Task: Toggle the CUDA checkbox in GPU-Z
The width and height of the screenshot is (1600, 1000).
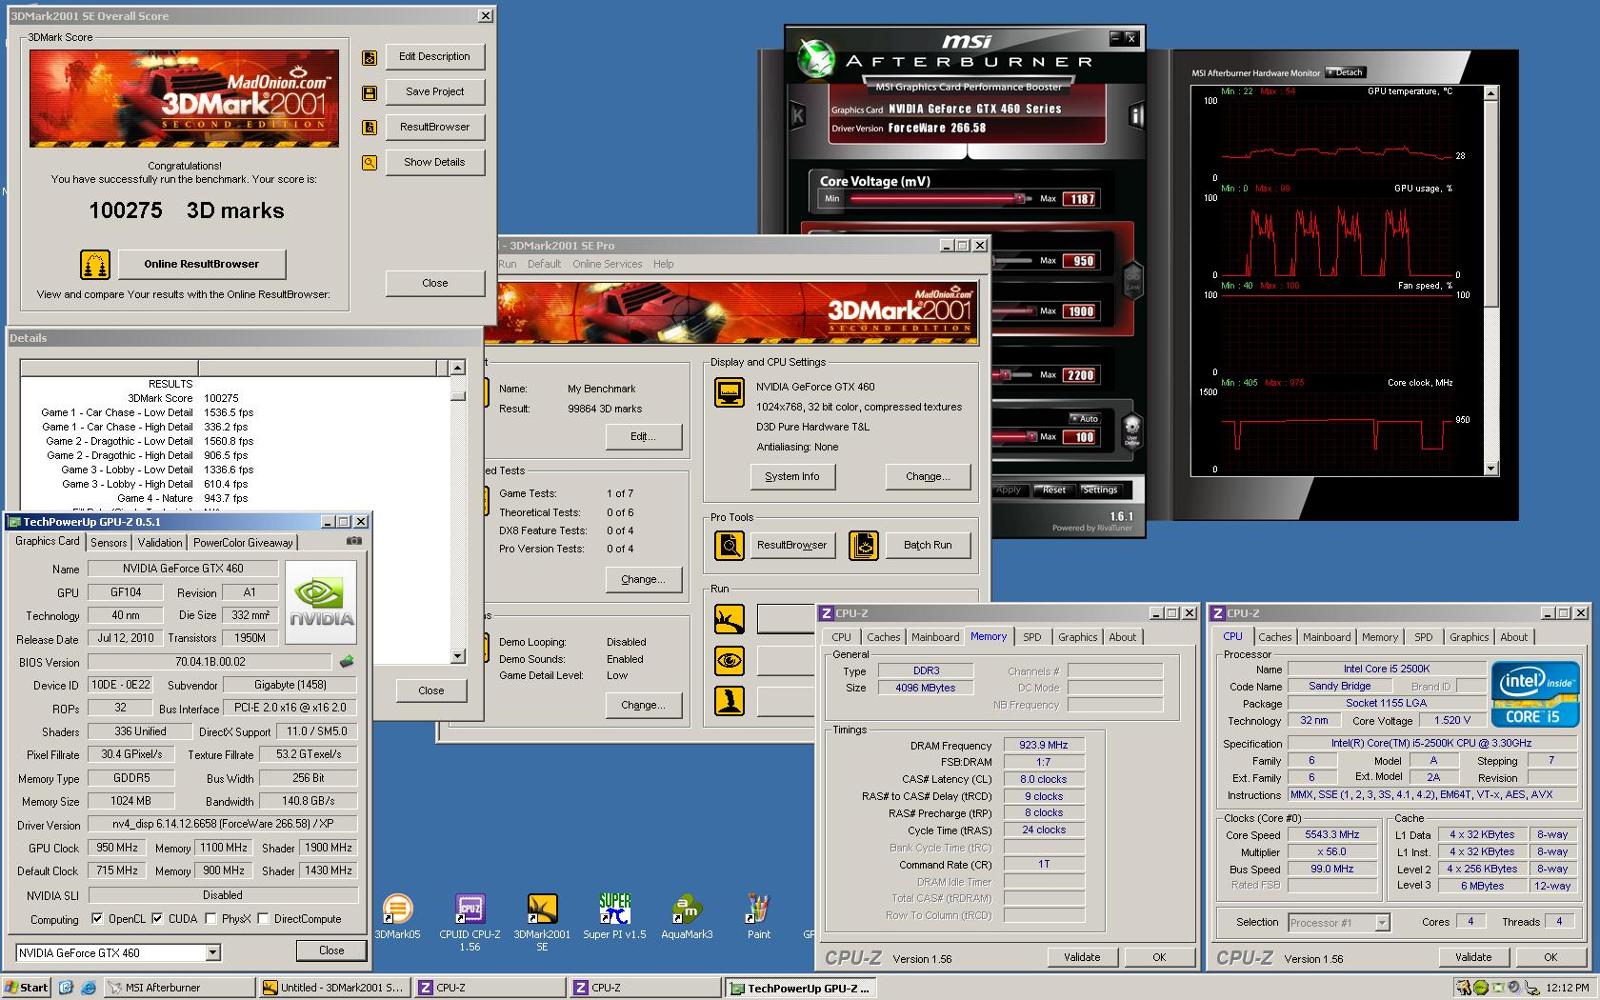Action: tap(157, 918)
